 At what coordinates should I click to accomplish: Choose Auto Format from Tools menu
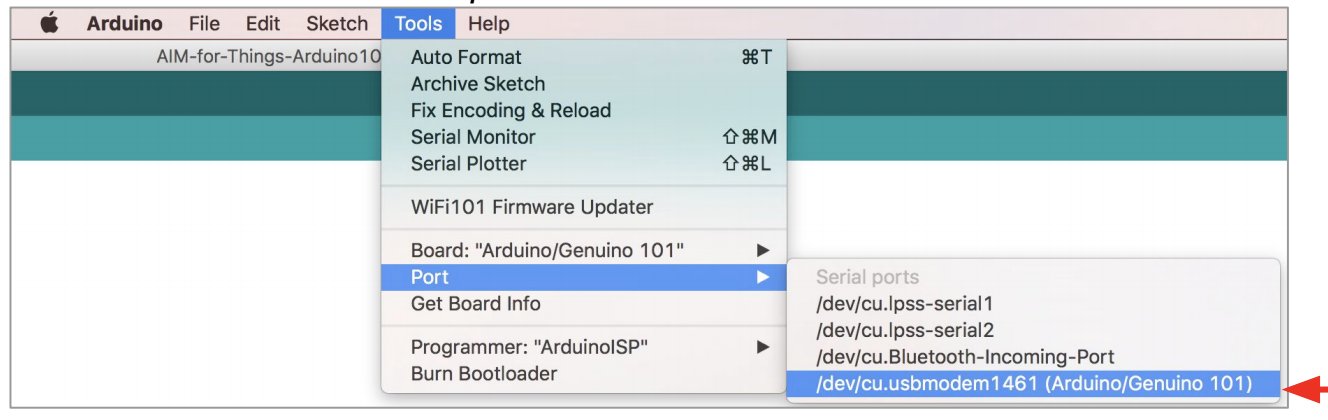584,58
